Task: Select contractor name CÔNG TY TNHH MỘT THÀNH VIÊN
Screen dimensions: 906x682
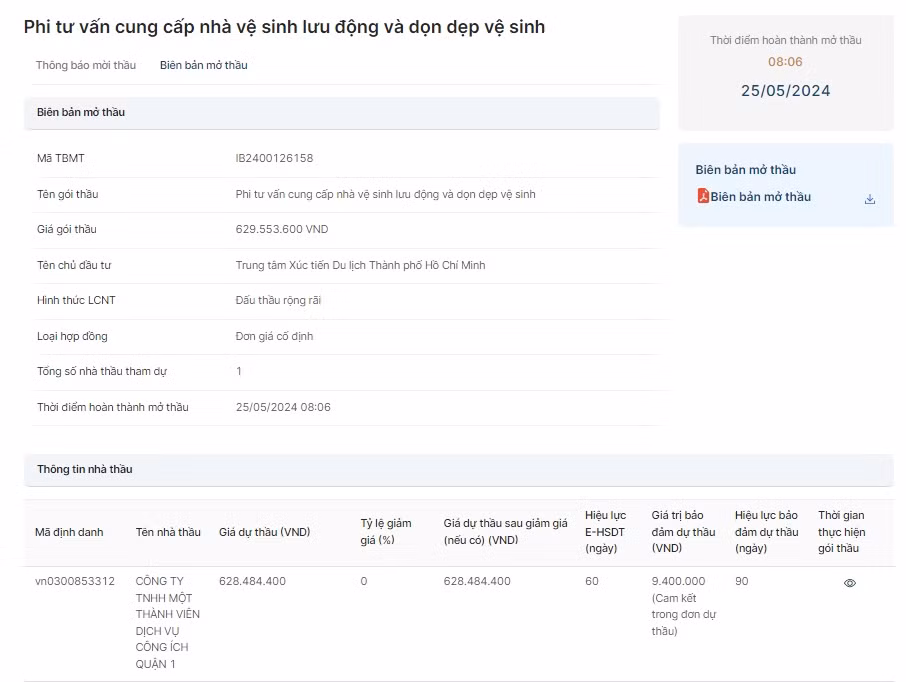Action: (169, 619)
